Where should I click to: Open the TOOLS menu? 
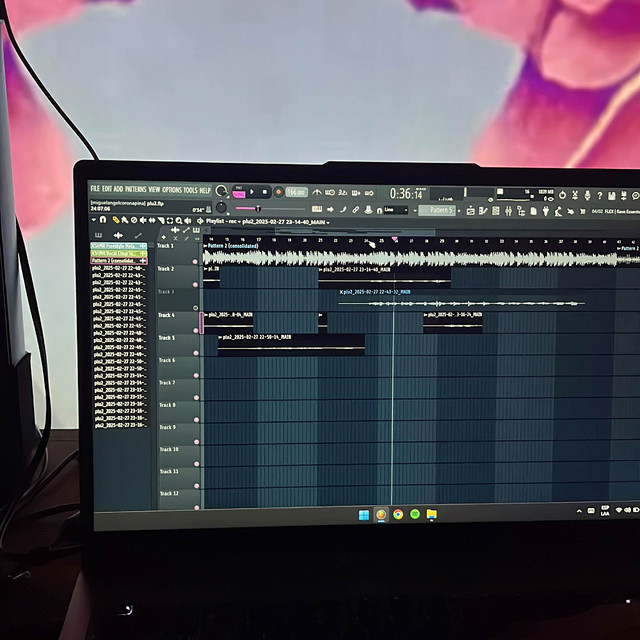pos(190,190)
